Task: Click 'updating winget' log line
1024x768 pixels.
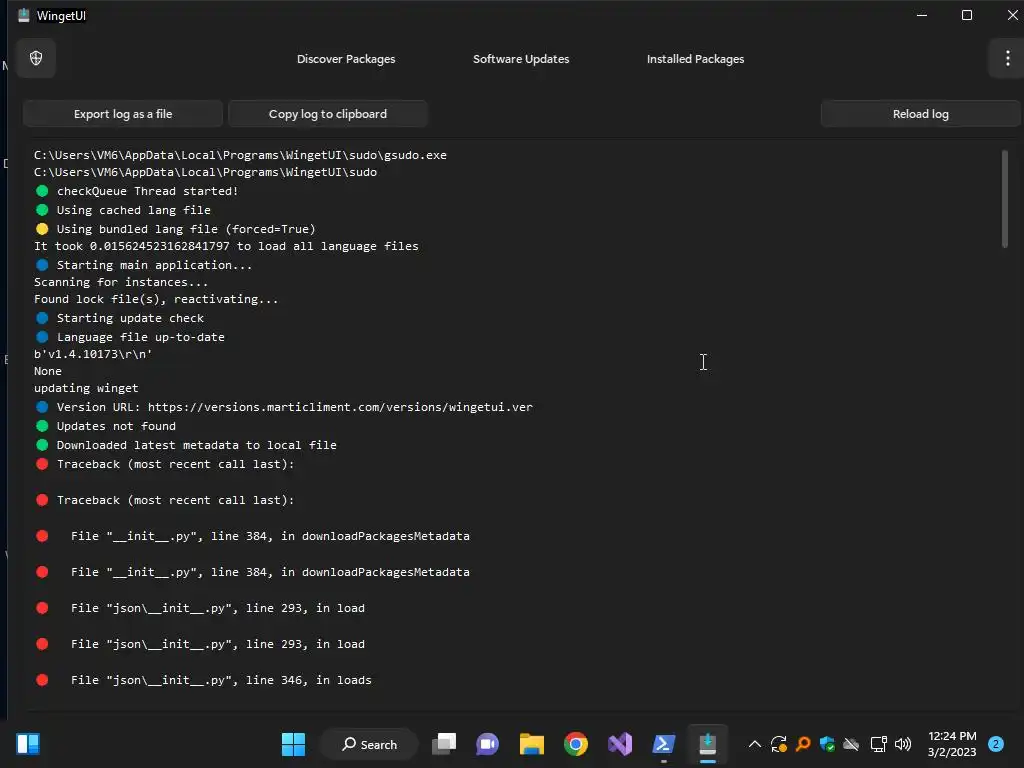Action: [x=86, y=388]
